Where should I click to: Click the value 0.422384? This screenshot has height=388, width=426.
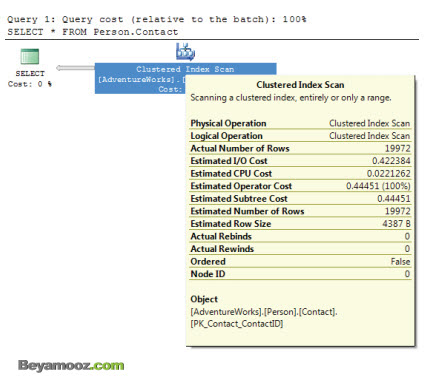[391, 161]
